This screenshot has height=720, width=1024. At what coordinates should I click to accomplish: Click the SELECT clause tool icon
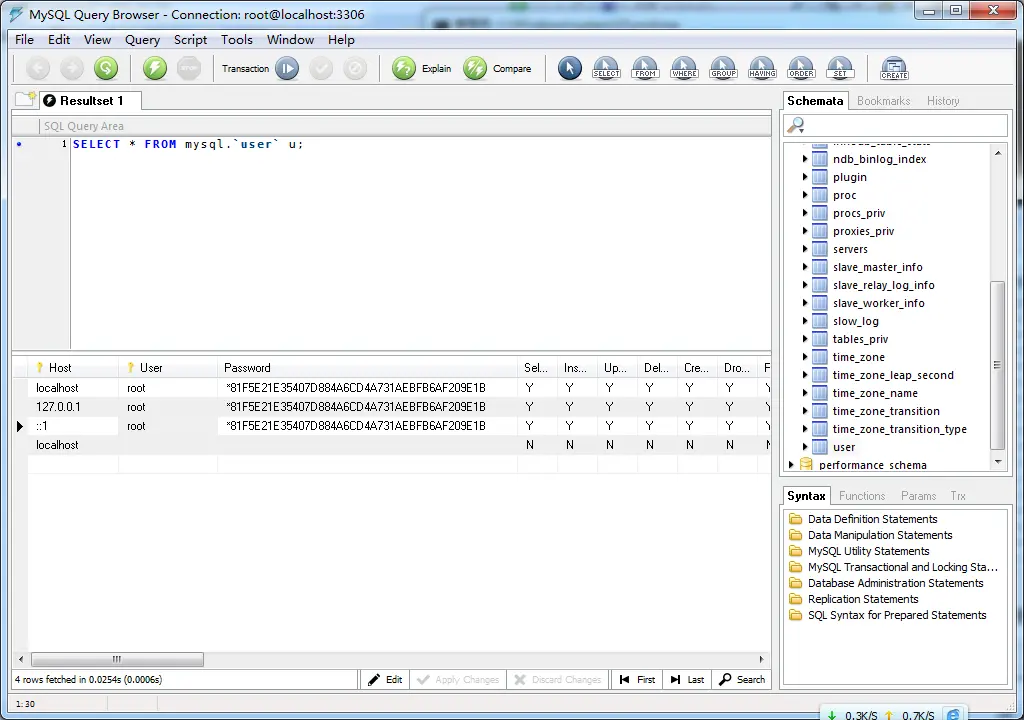(x=606, y=68)
